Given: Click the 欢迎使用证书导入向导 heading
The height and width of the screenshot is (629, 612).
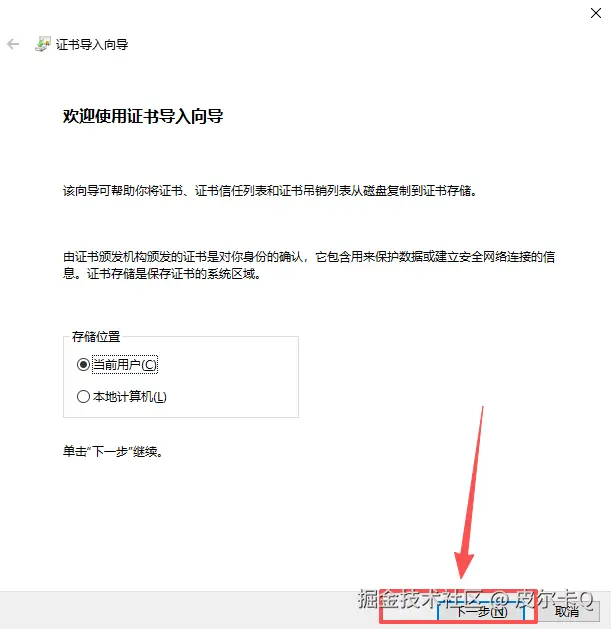Looking at the screenshot, I should 143,116.
